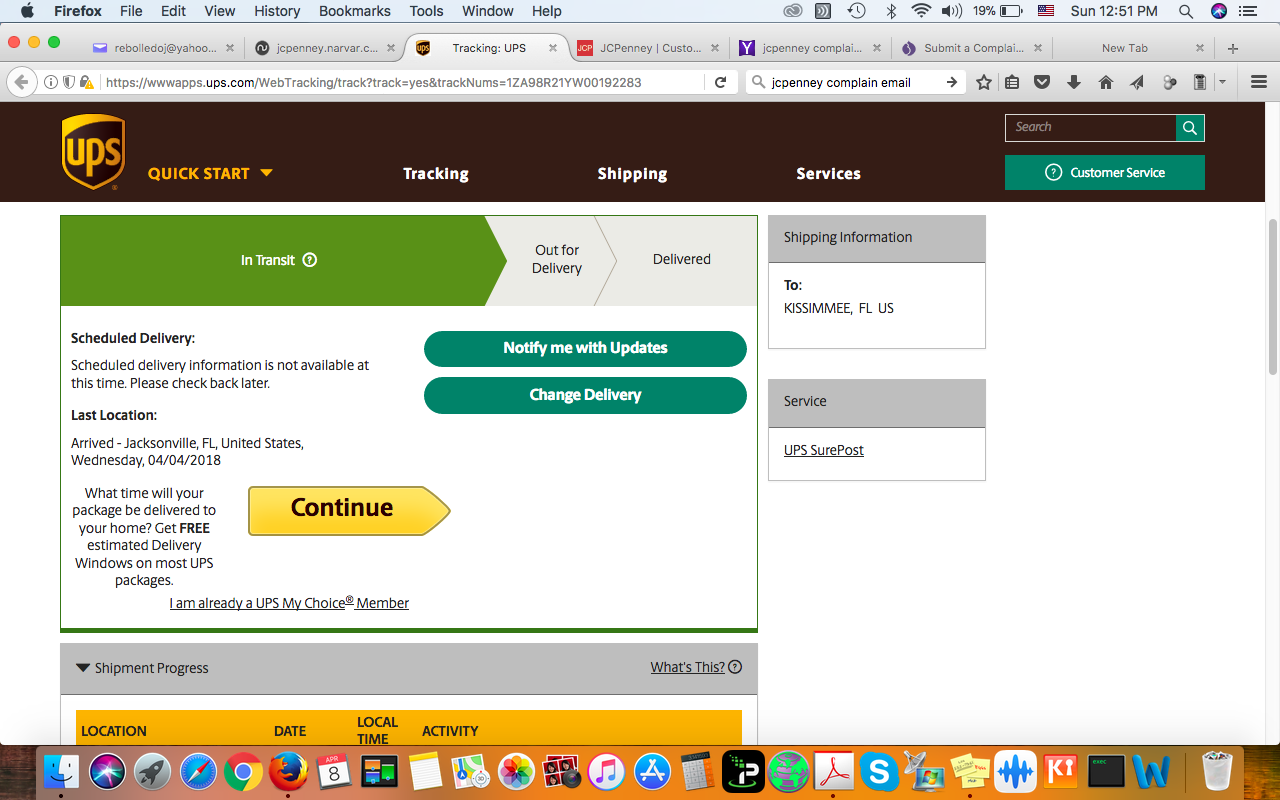
Task: Click the UPS site Search field
Action: [x=1090, y=128]
